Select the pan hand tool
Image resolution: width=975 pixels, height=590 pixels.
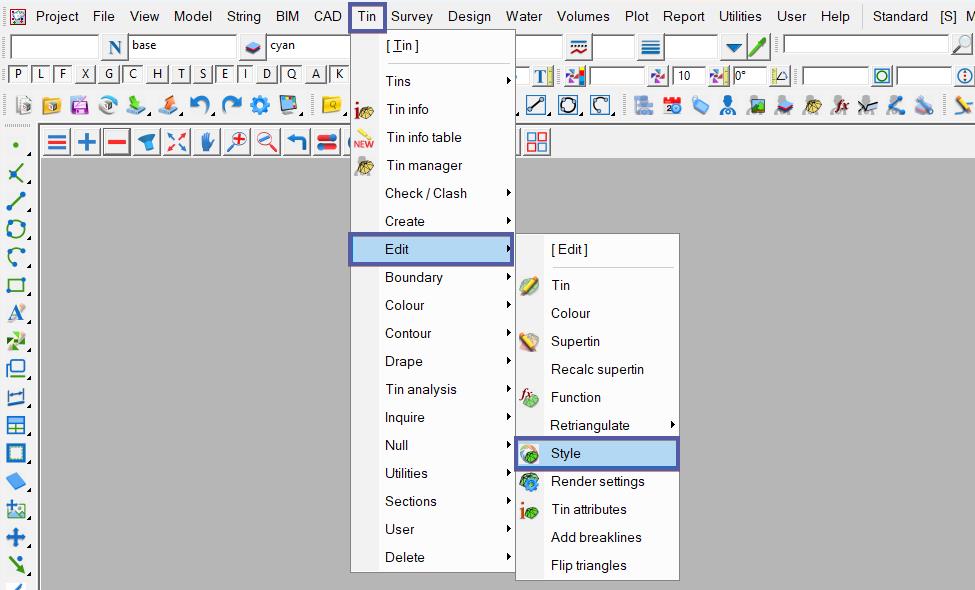click(x=207, y=142)
